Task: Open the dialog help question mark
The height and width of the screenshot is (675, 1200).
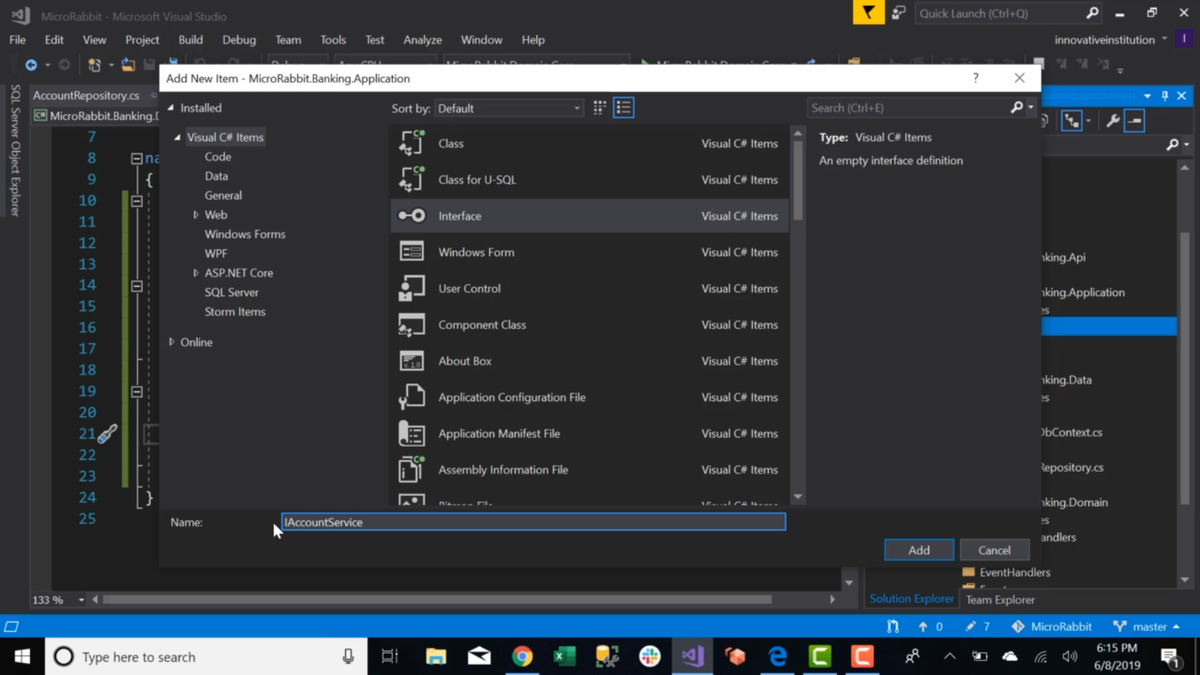Action: [x=976, y=78]
